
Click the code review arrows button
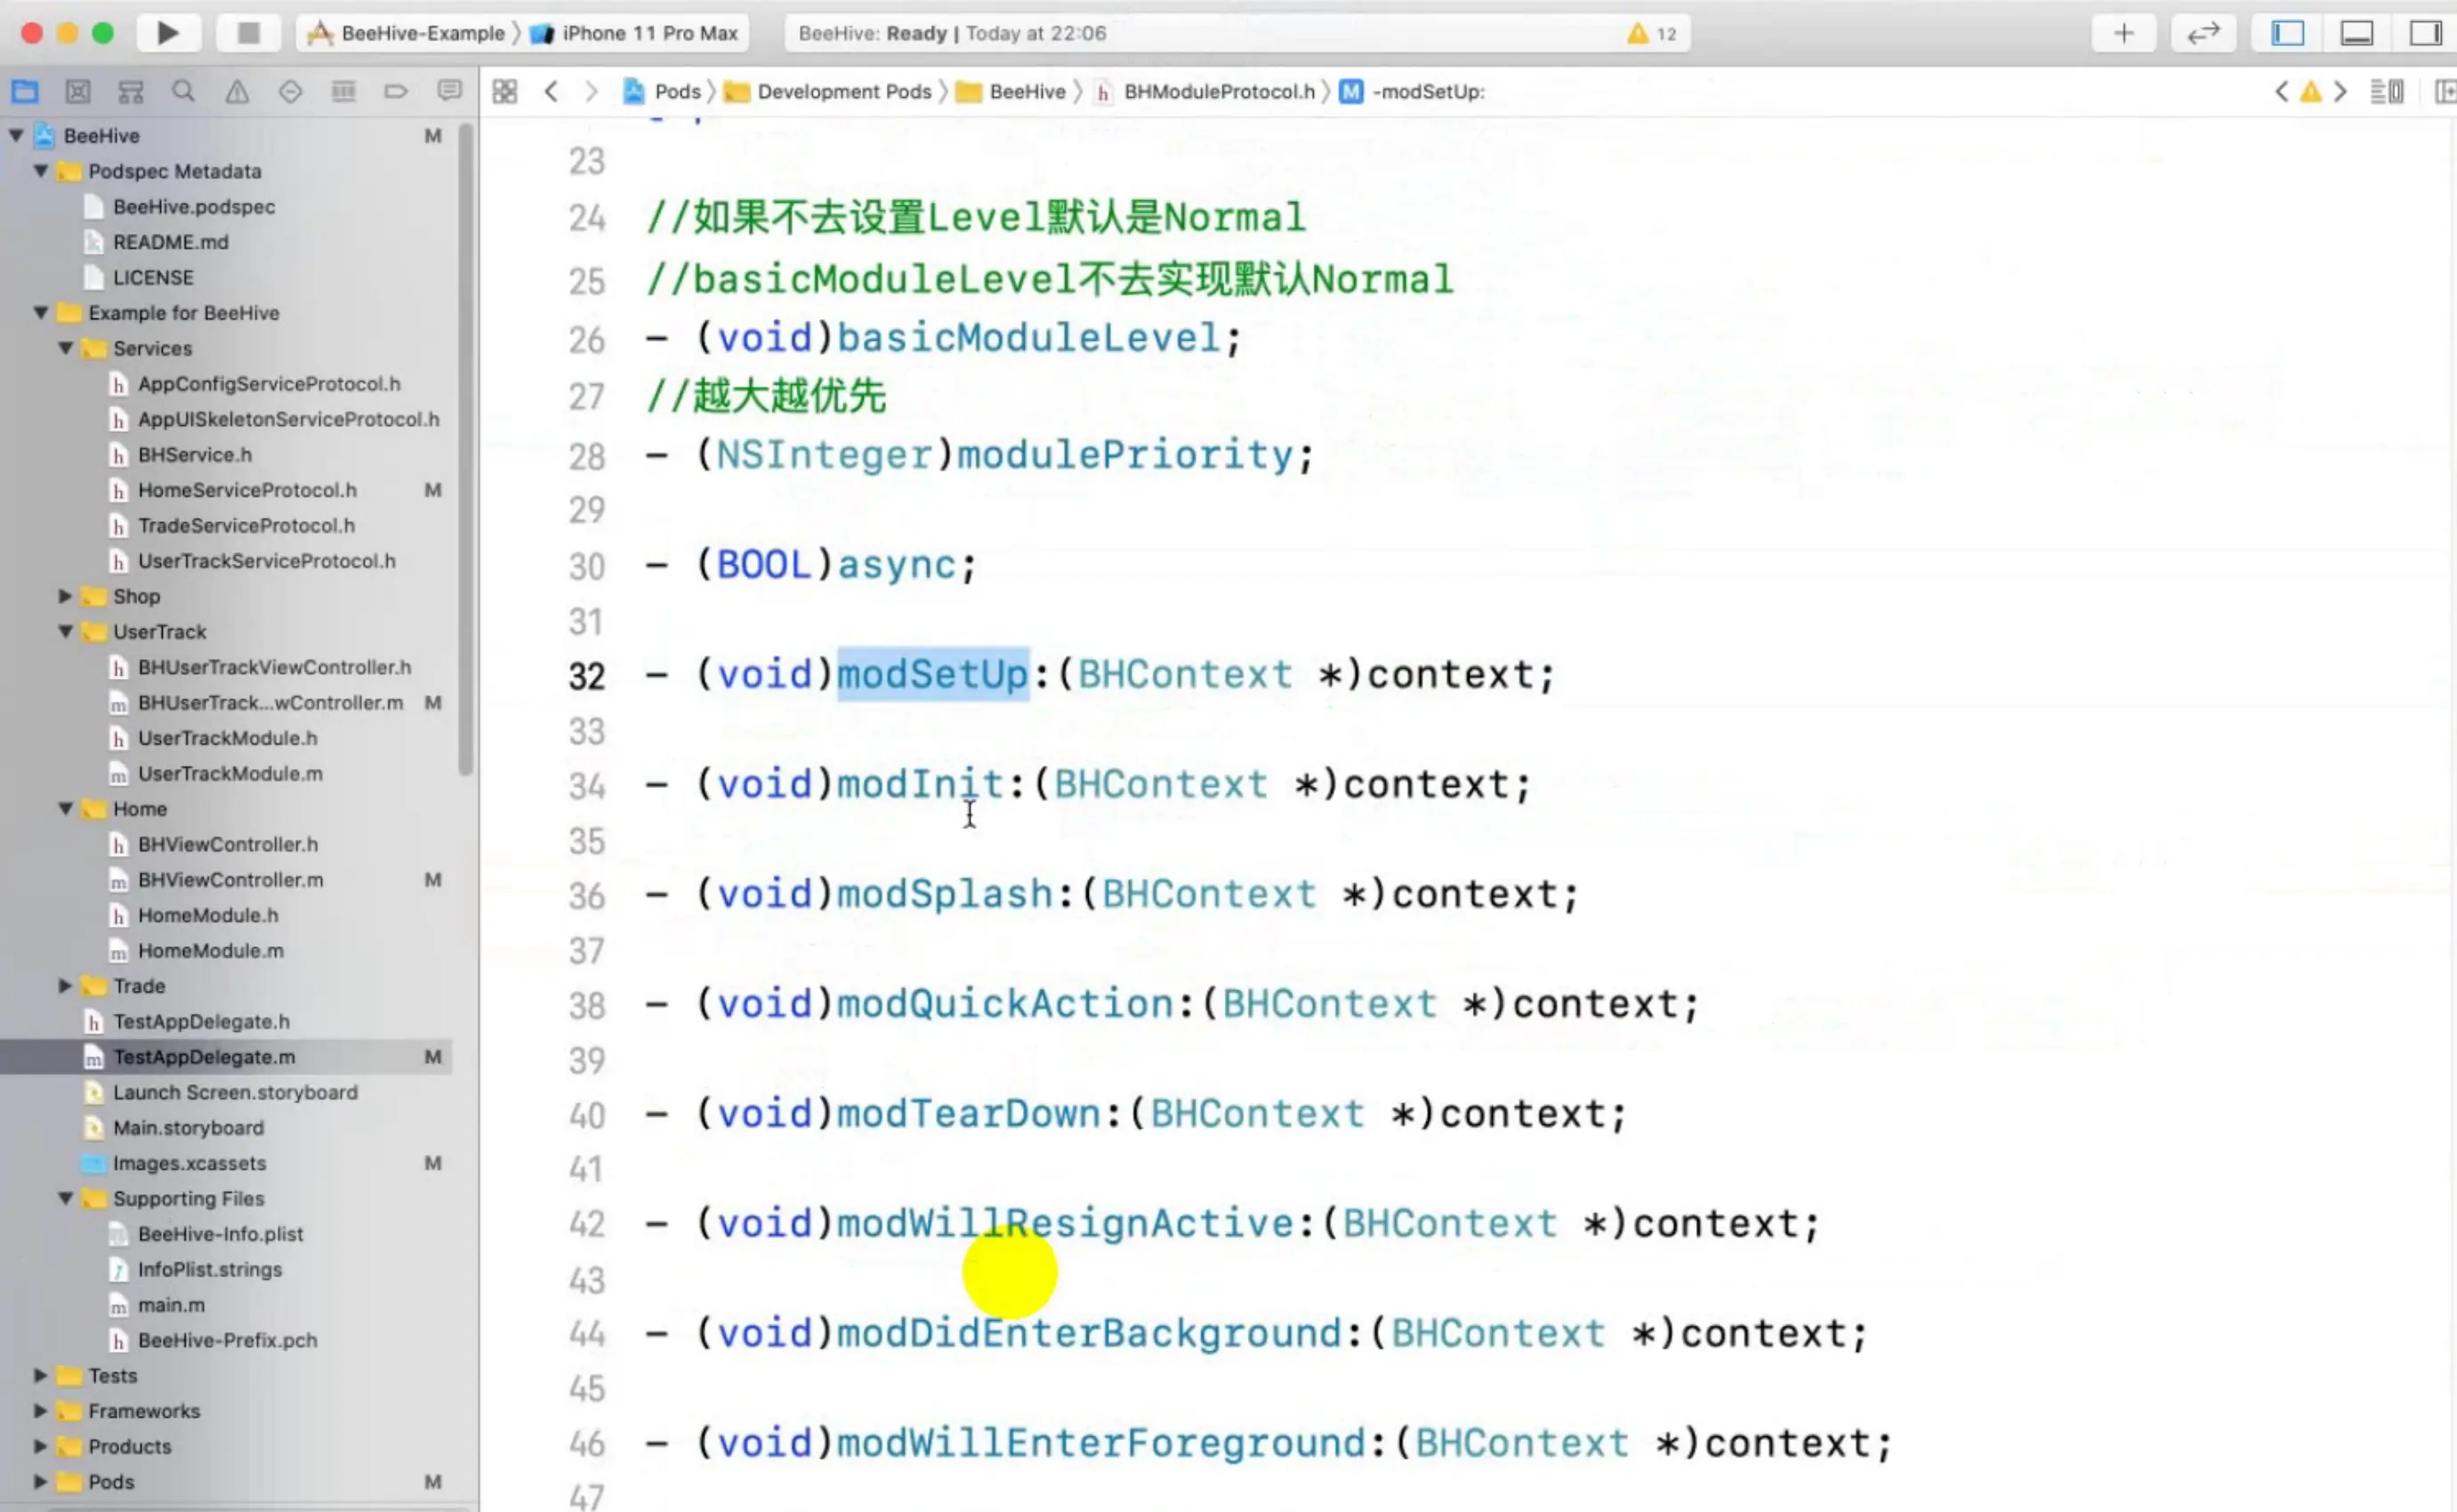tap(2203, 33)
